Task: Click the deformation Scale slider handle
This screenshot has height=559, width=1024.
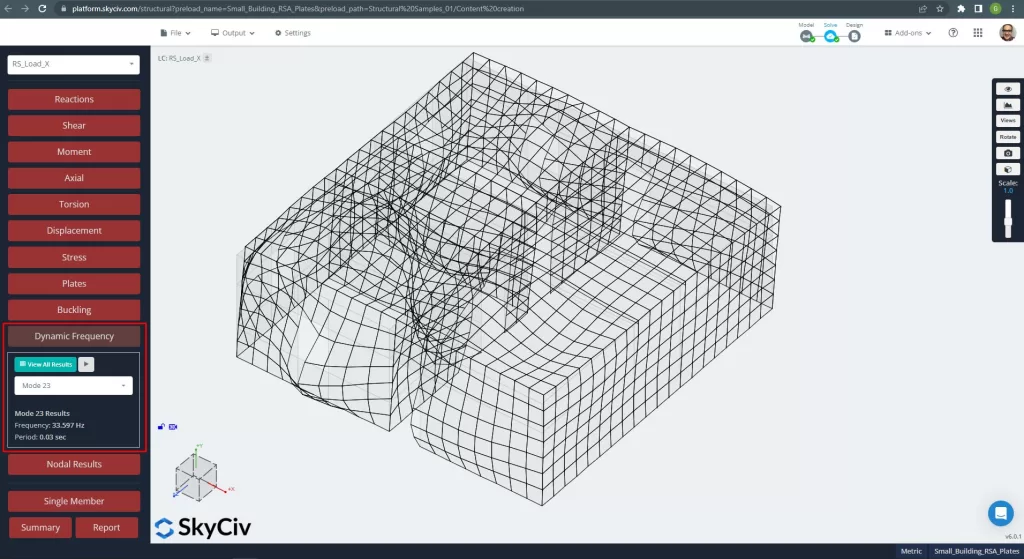Action: pyautogui.click(x=1008, y=220)
